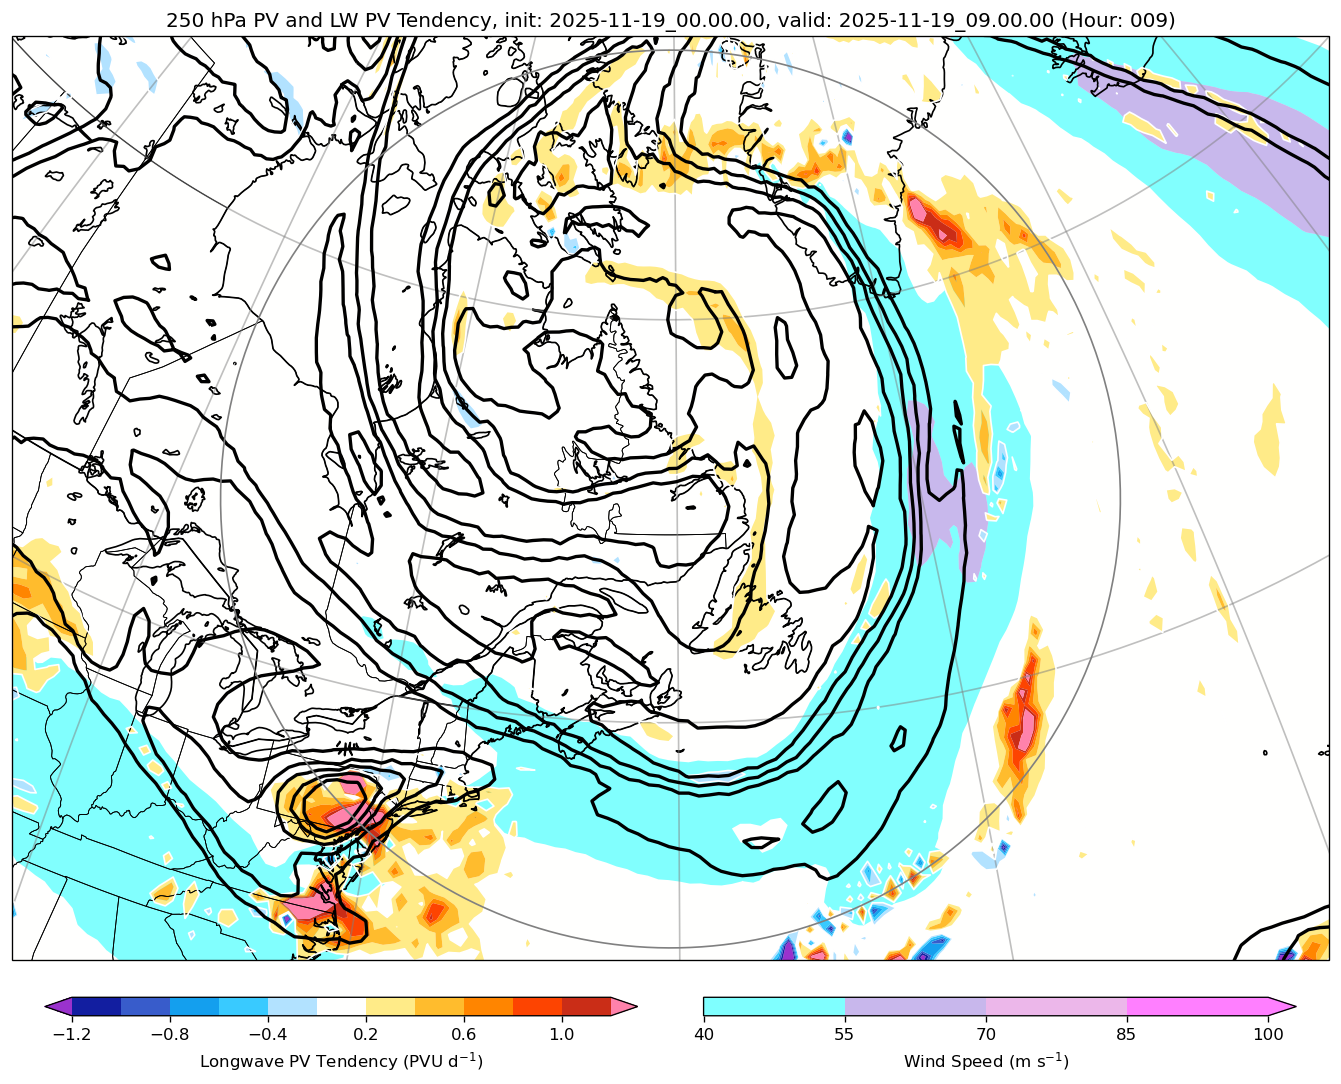1341x1084 pixels.
Task: Select the dark navy swatch in PV colorbar
Action: coord(96,1006)
